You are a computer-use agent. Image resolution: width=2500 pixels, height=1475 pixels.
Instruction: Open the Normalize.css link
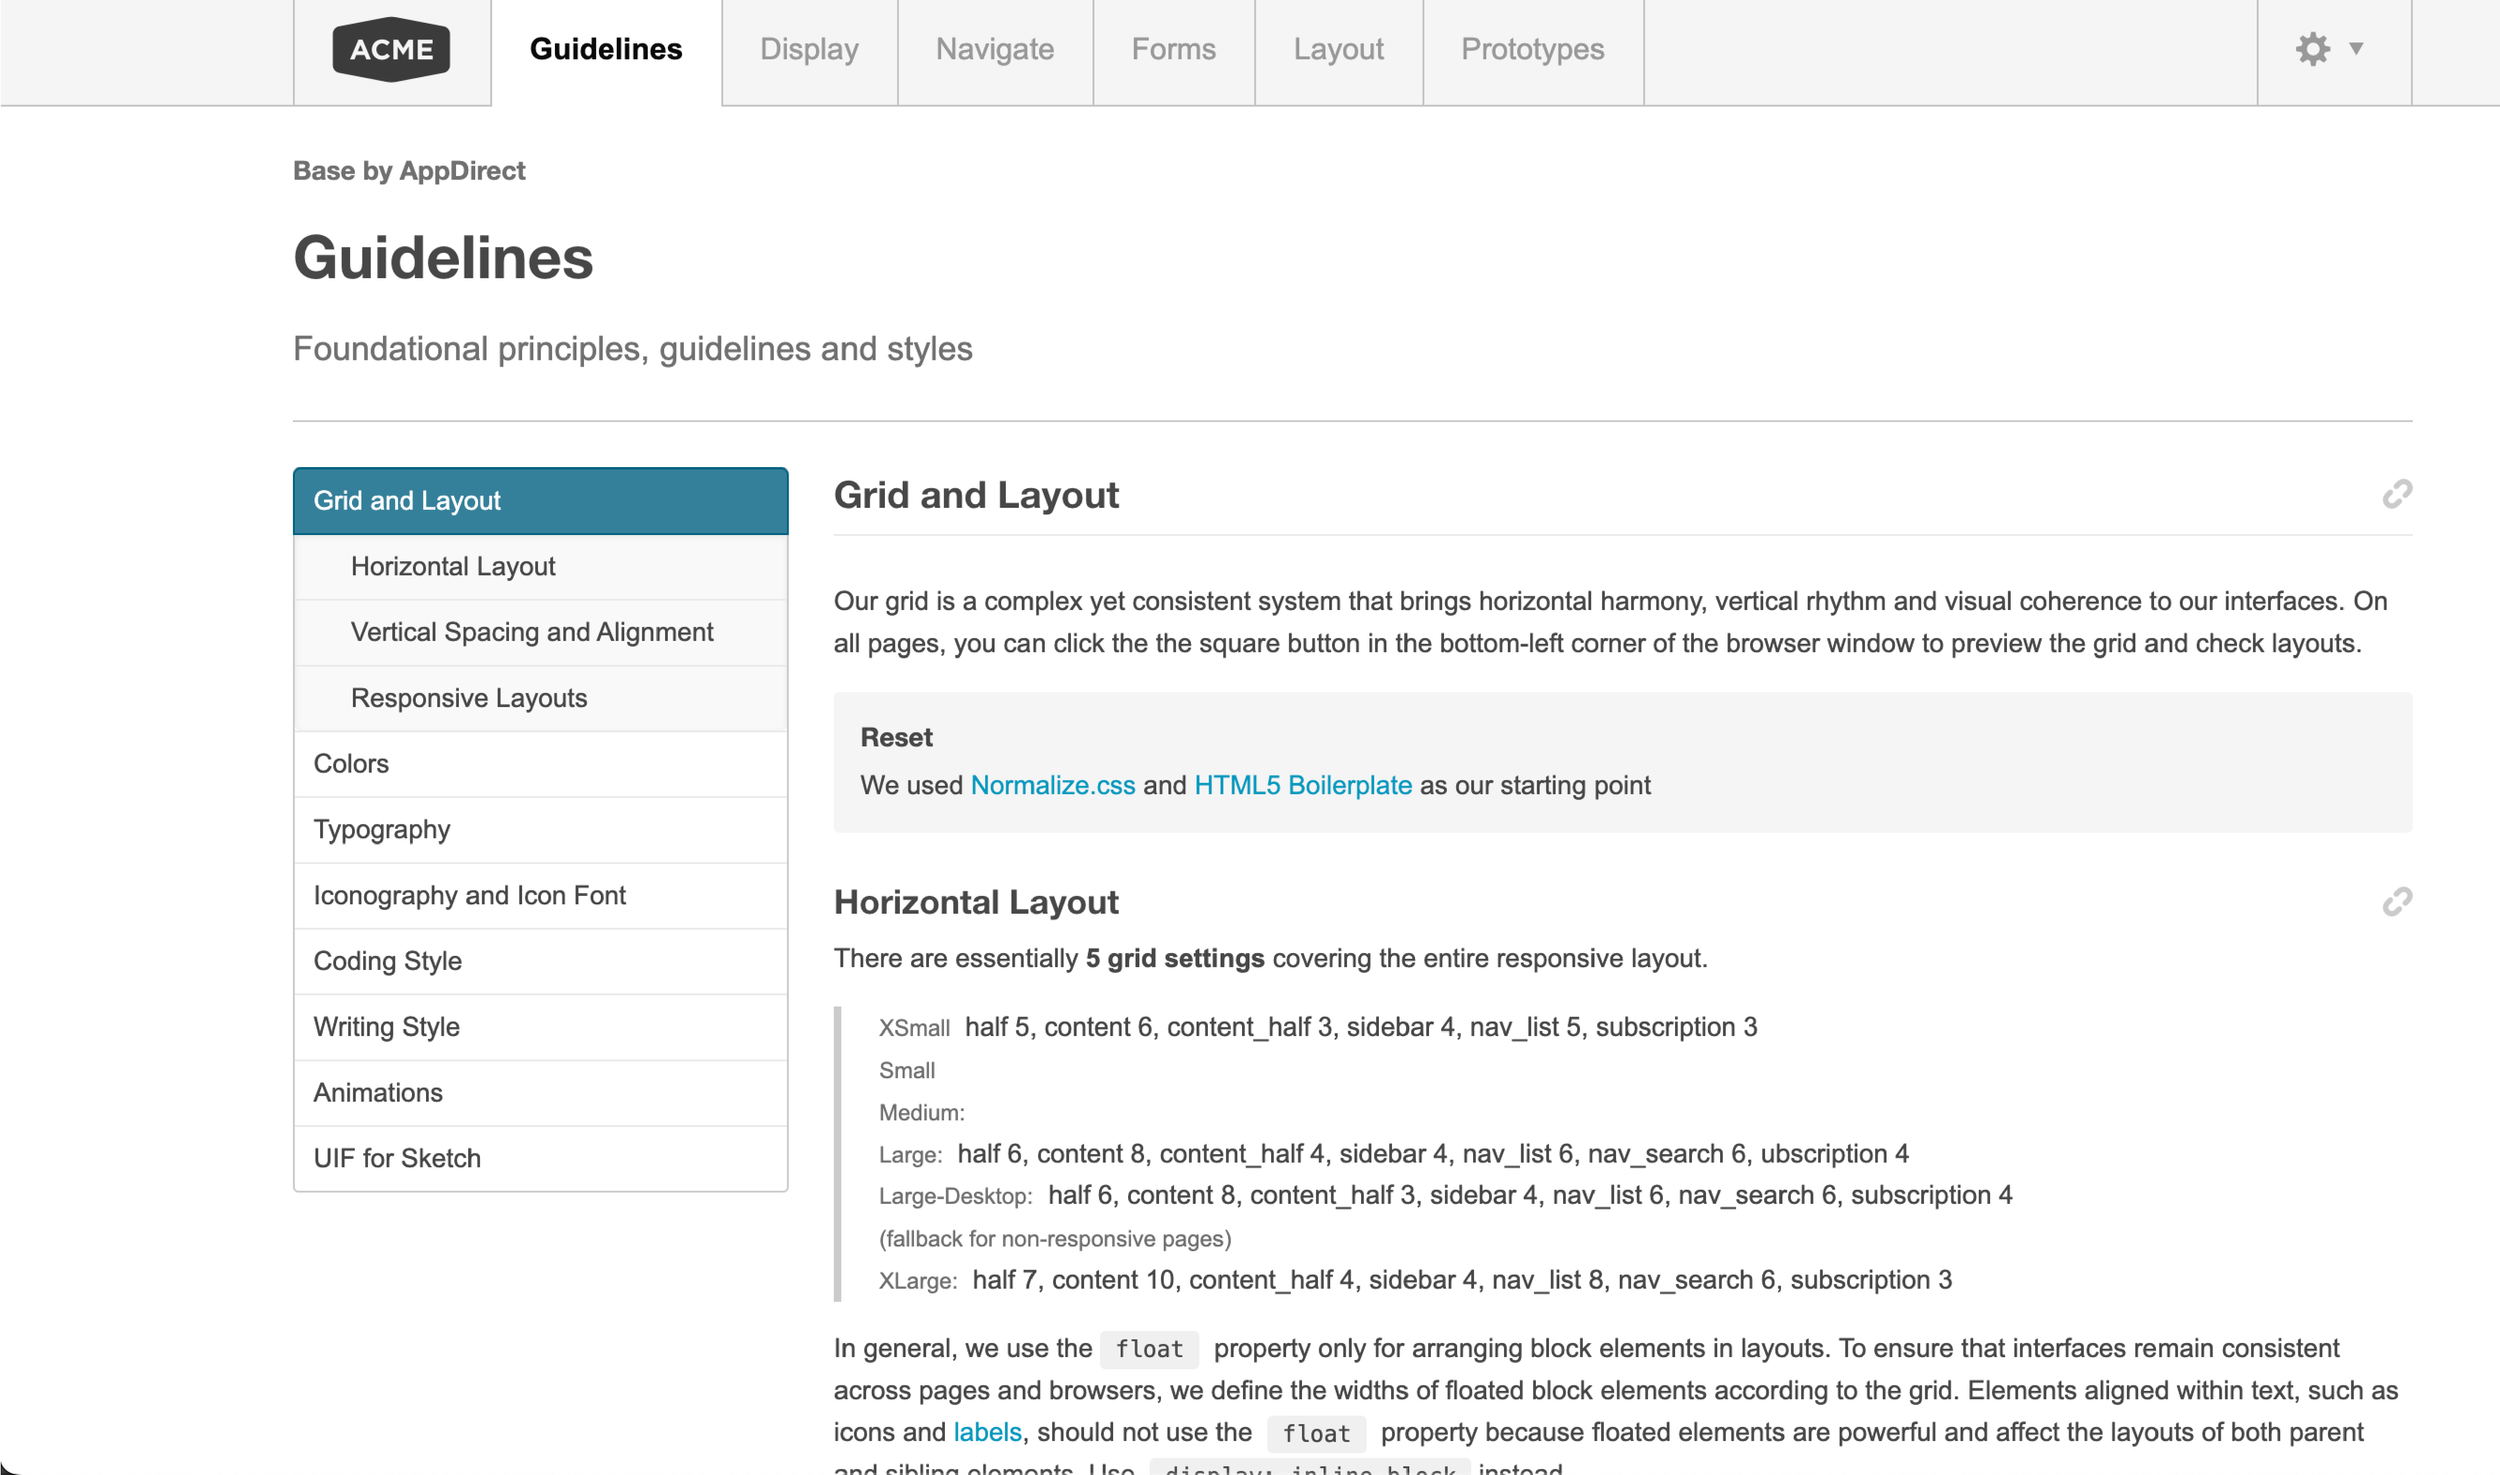point(1052,785)
